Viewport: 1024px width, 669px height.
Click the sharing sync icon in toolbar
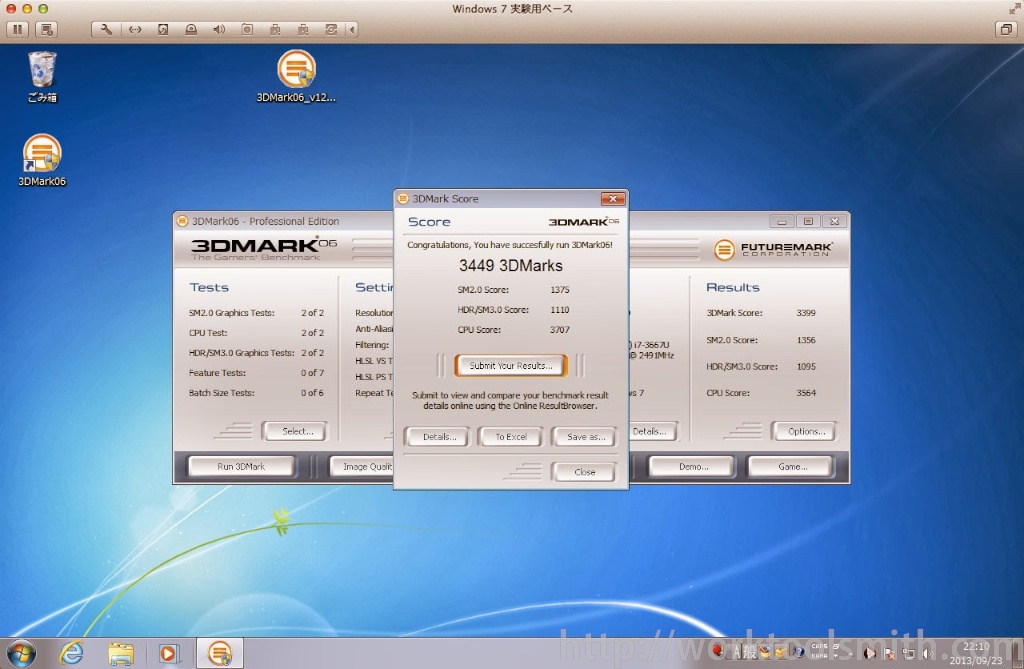click(332, 29)
